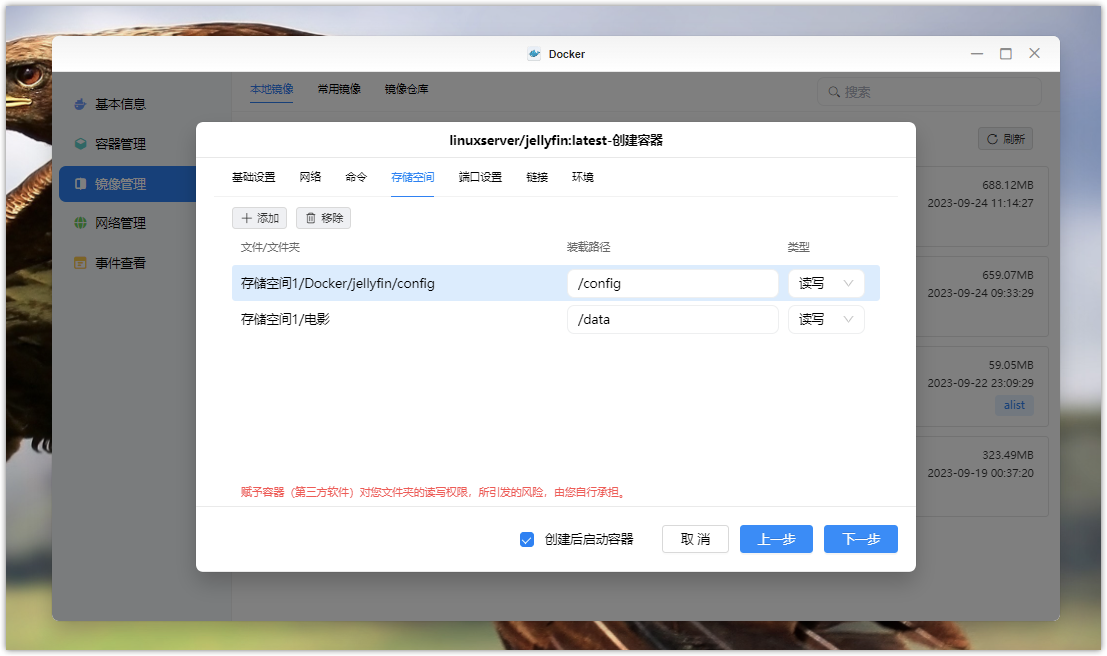The height and width of the screenshot is (656, 1107).
Task: Open the 读写 dropdown for /config
Action: click(826, 283)
